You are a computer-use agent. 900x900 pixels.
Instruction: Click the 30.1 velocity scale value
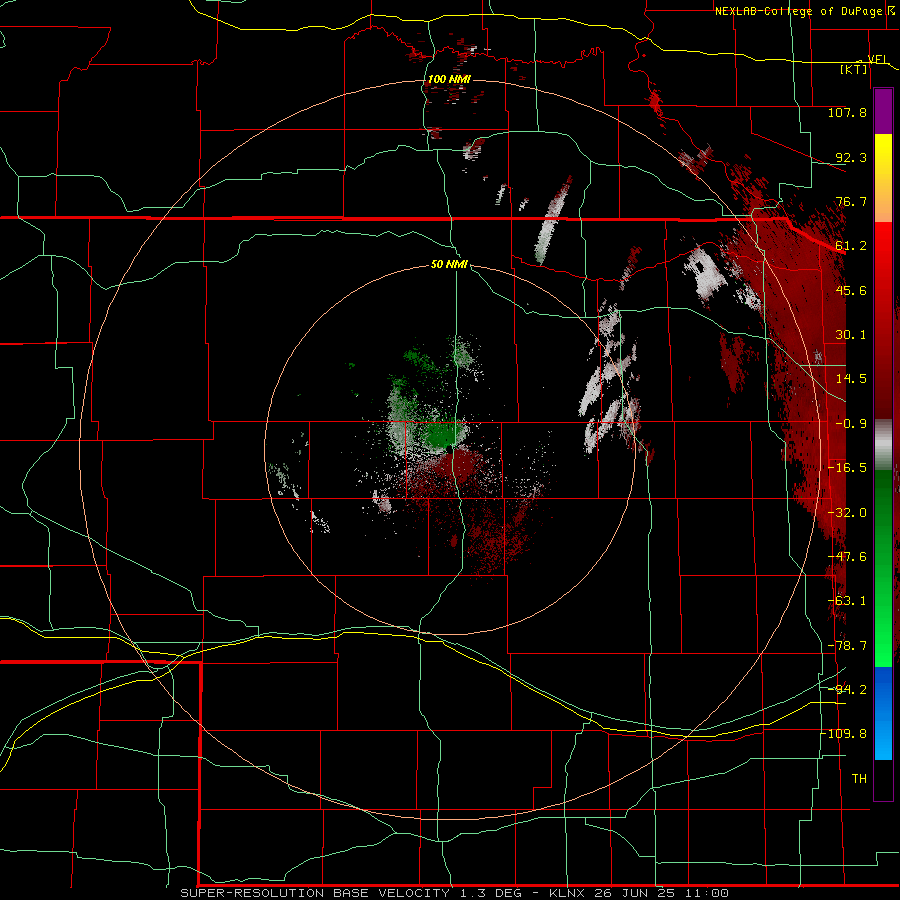coord(851,335)
